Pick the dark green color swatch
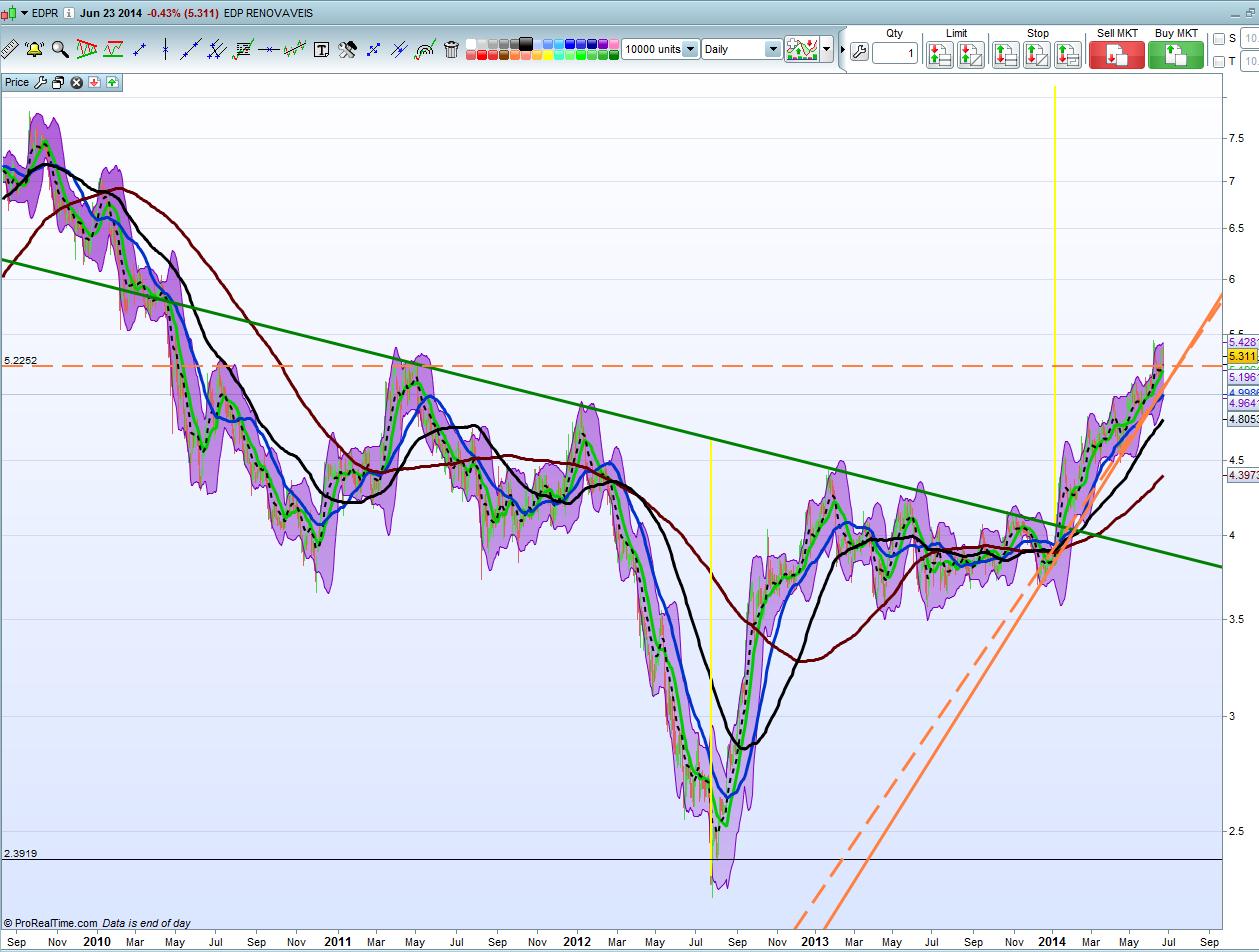 [614, 55]
